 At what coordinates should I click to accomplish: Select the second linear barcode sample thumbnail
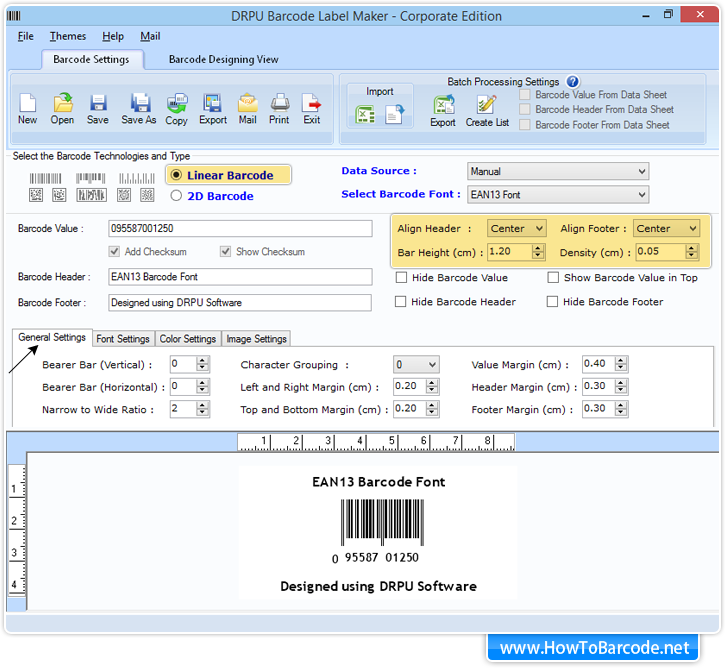(91, 178)
